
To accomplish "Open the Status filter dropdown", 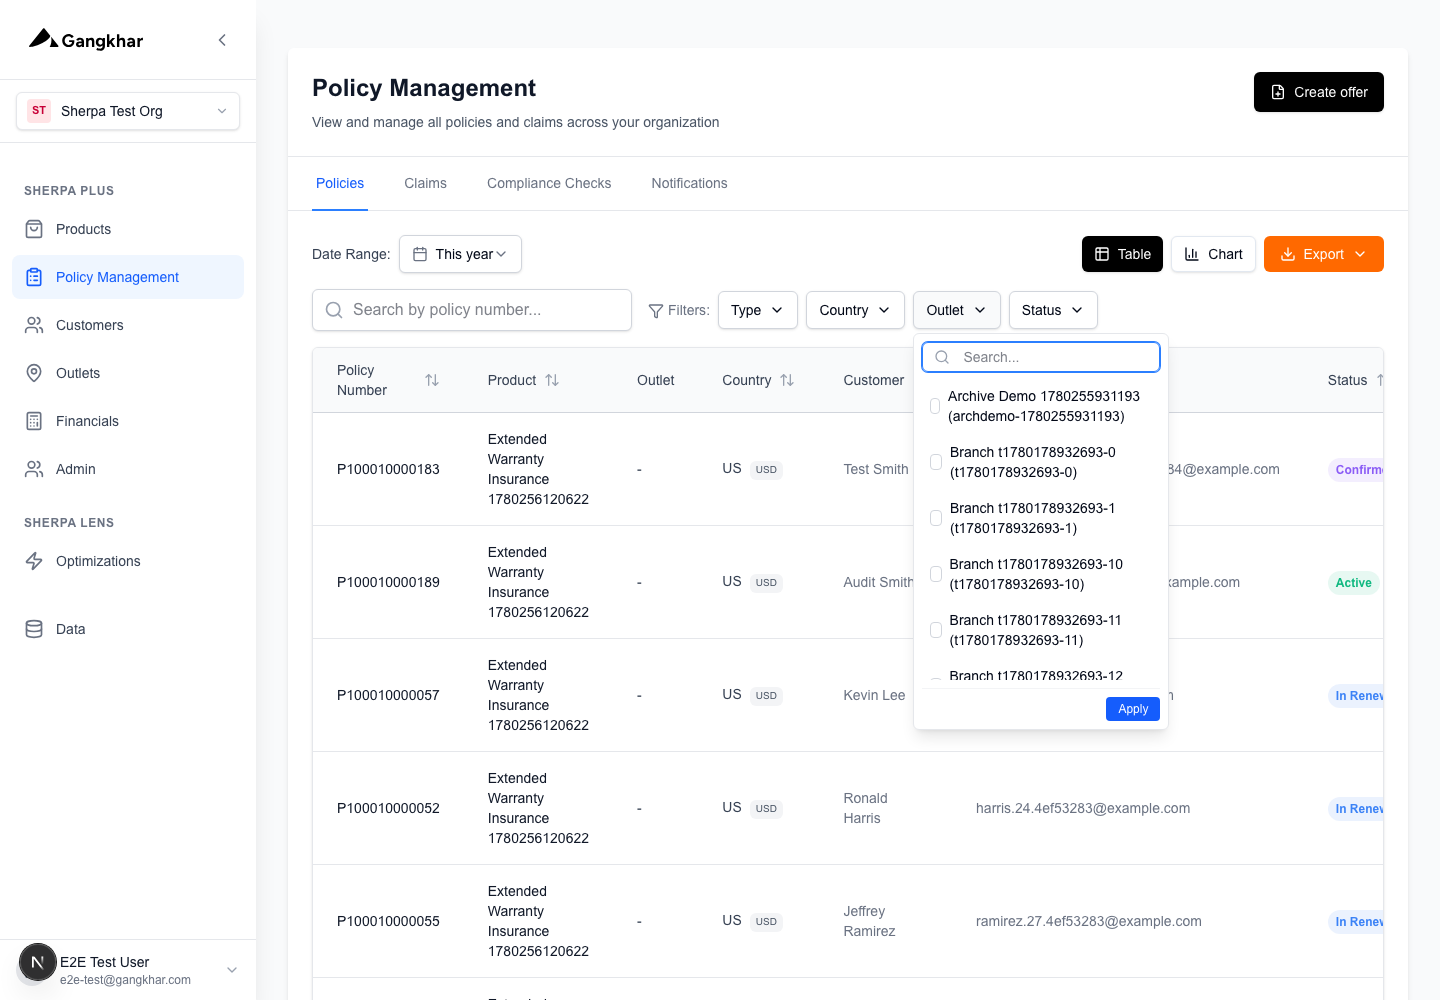I will (1053, 310).
